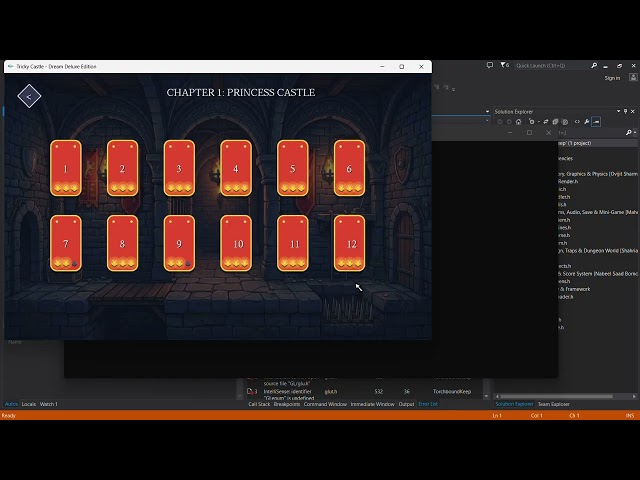The height and width of the screenshot is (480, 640).
Task: Switch to Output tab
Action: [406, 404]
